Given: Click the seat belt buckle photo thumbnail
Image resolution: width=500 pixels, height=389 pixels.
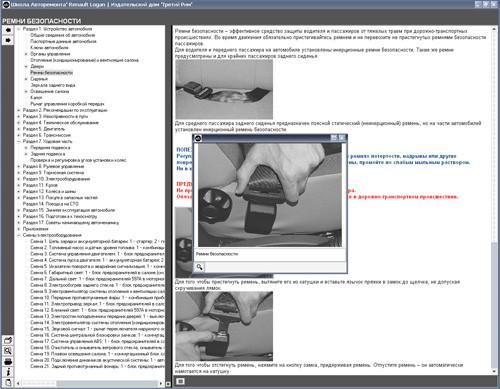Looking at the screenshot, I should coord(224,89).
